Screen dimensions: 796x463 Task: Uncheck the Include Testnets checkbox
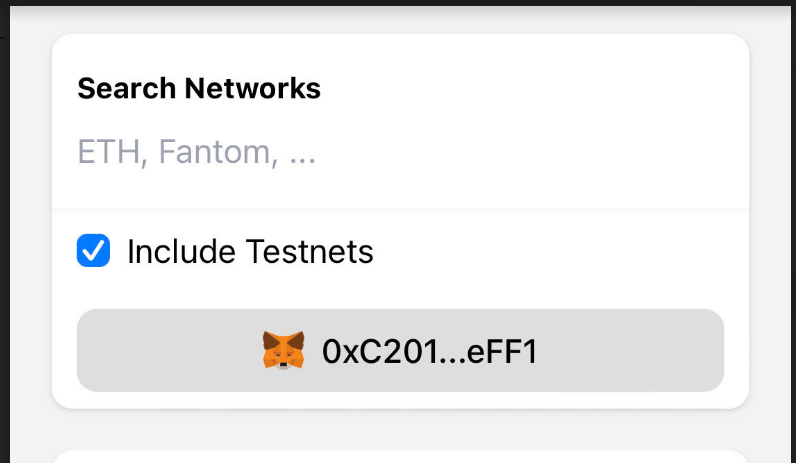coord(93,250)
